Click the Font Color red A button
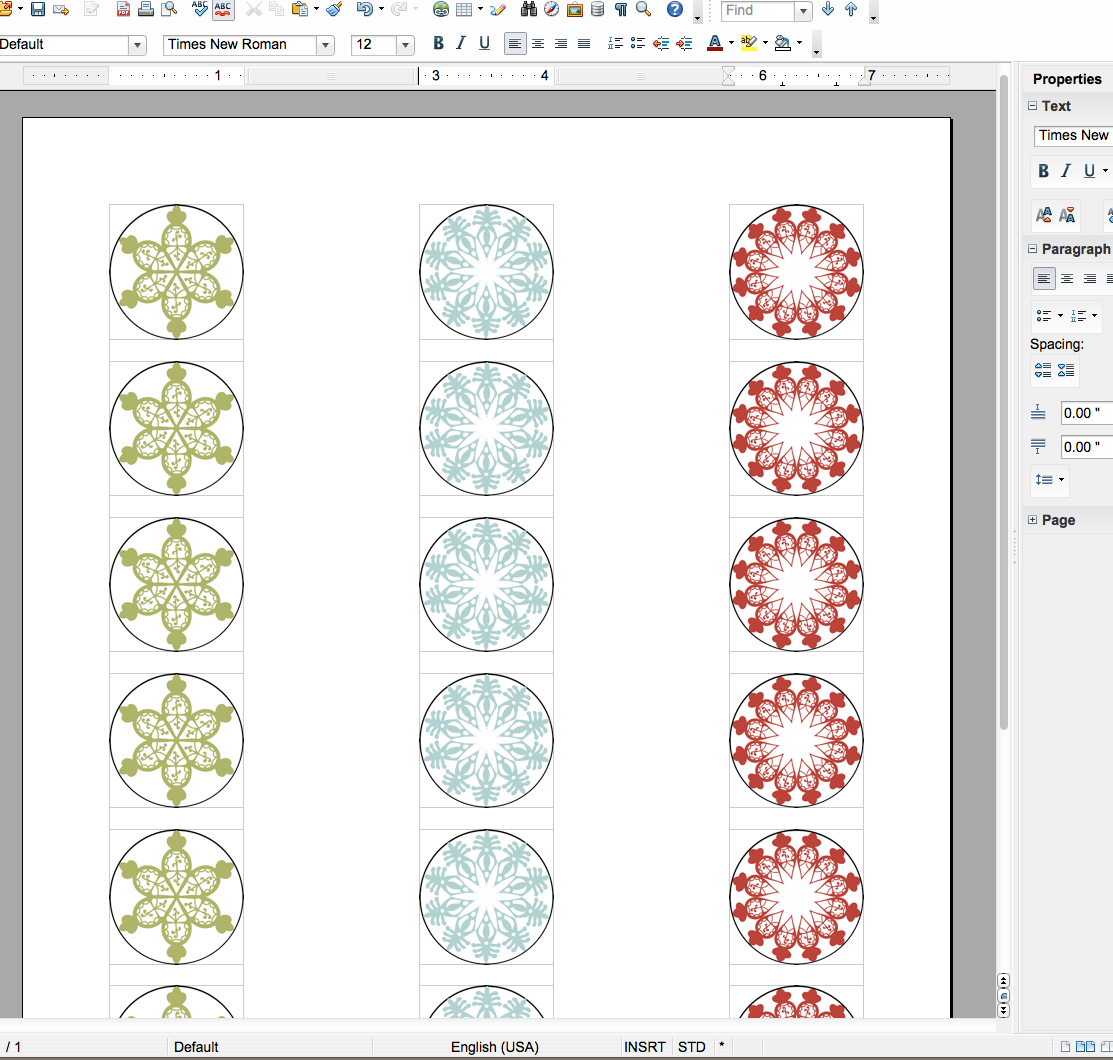Image resolution: width=1113 pixels, height=1060 pixels. point(714,43)
